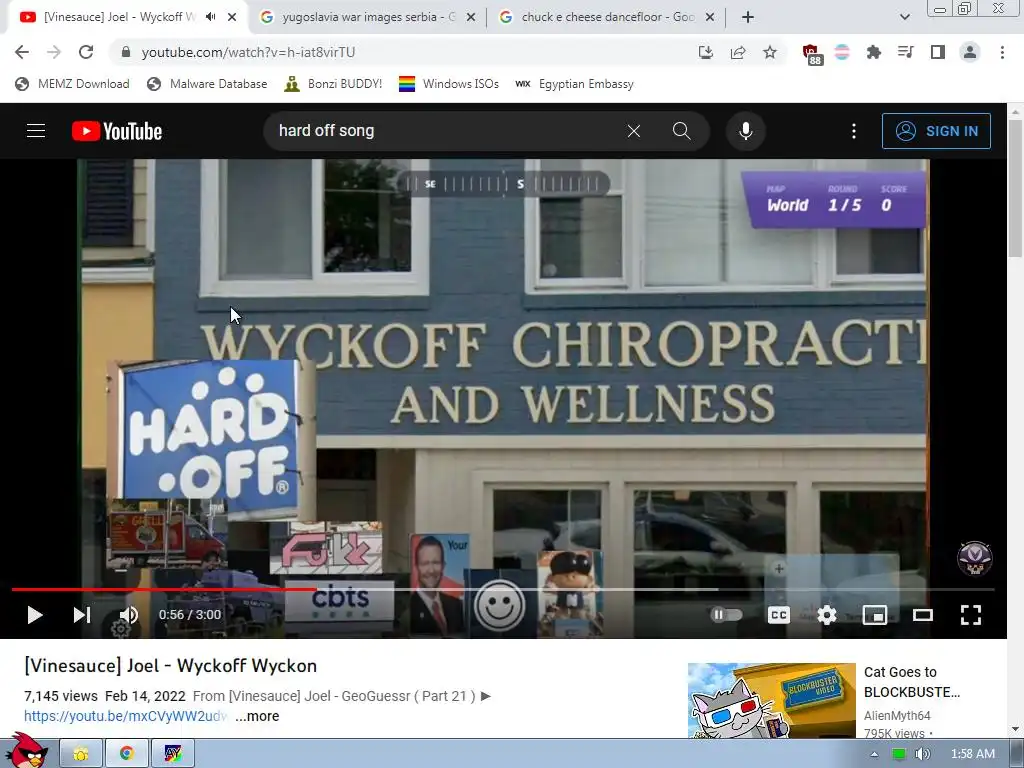Screen dimensions: 1024x768
Task: Open the system volume tray icon
Action: click(x=922, y=754)
